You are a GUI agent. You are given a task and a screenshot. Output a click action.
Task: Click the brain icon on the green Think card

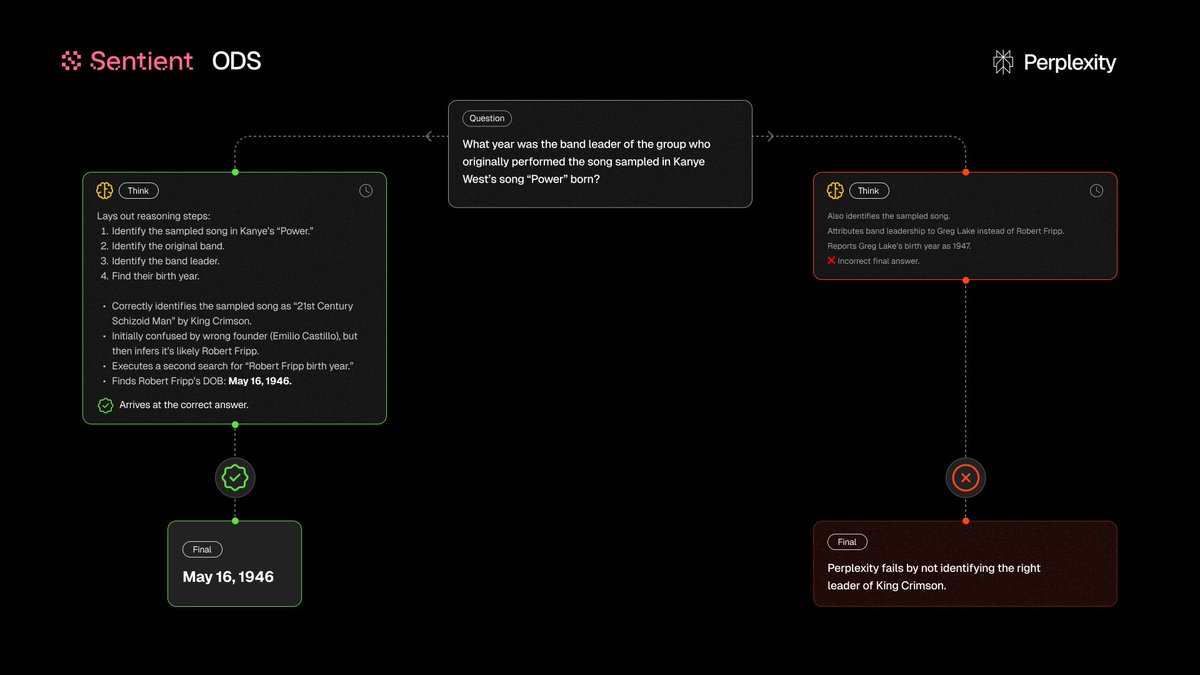(104, 190)
